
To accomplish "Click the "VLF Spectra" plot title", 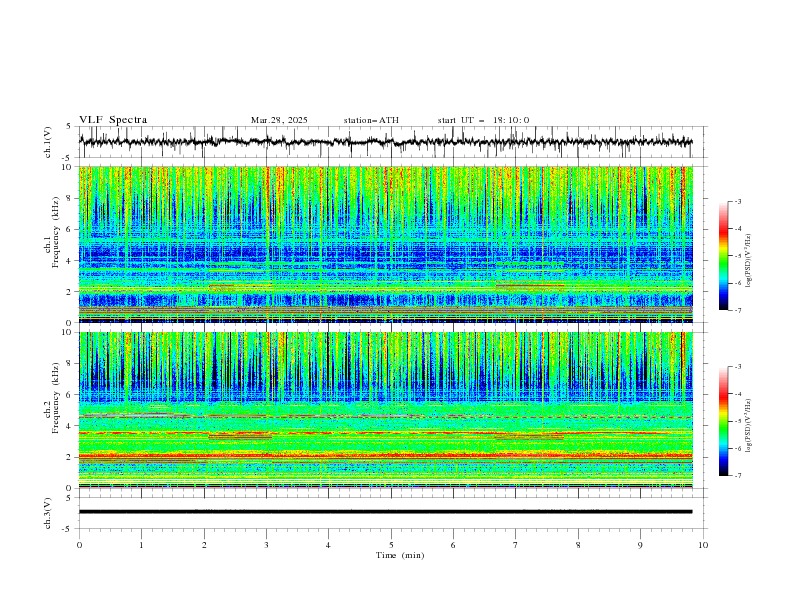I will click(113, 120).
